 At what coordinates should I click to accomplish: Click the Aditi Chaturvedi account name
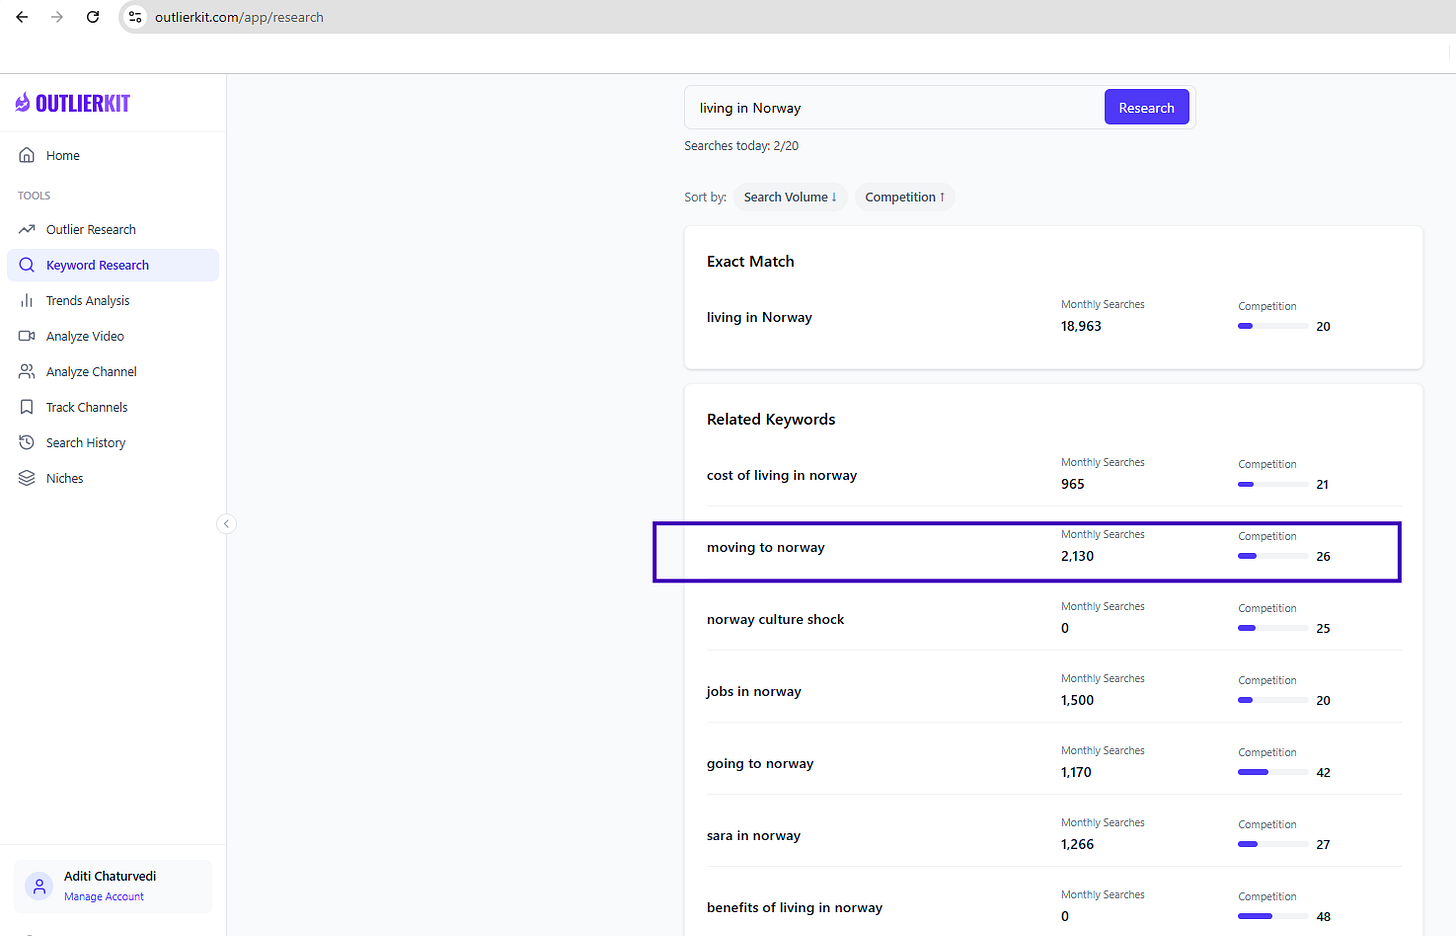(x=110, y=876)
